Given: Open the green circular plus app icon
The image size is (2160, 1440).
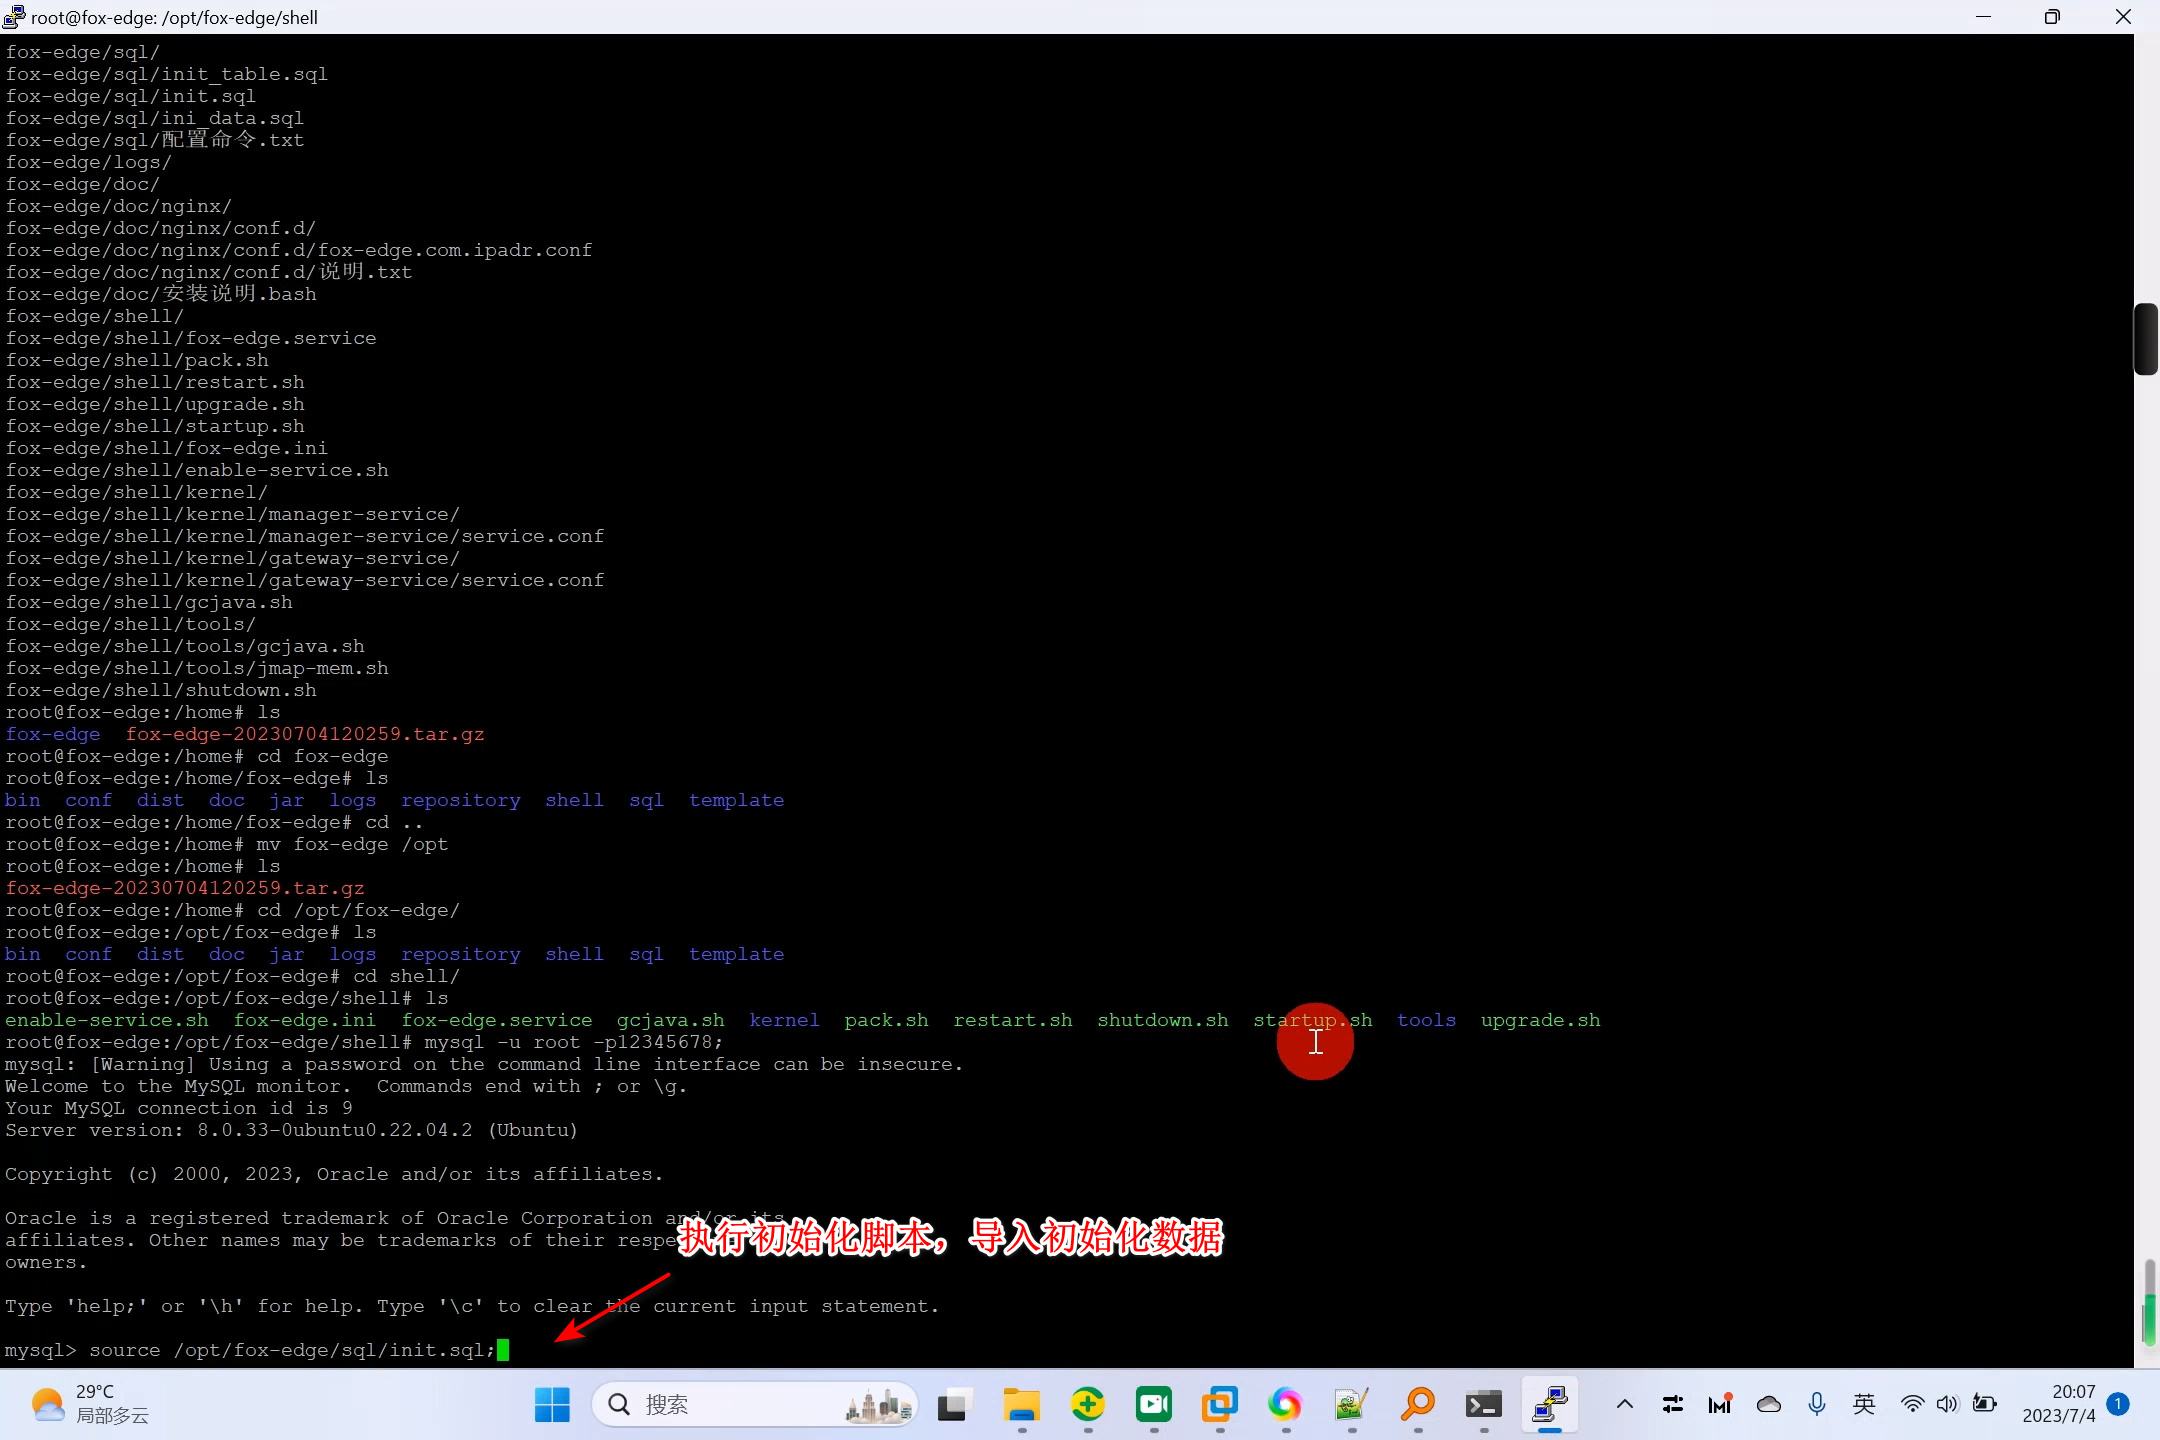Looking at the screenshot, I should point(1087,1405).
